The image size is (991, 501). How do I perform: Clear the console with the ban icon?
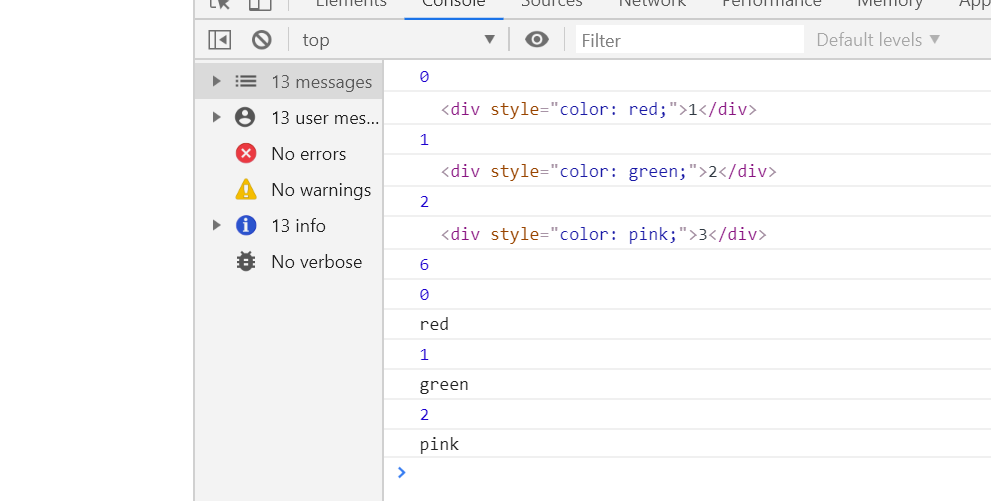[x=262, y=40]
